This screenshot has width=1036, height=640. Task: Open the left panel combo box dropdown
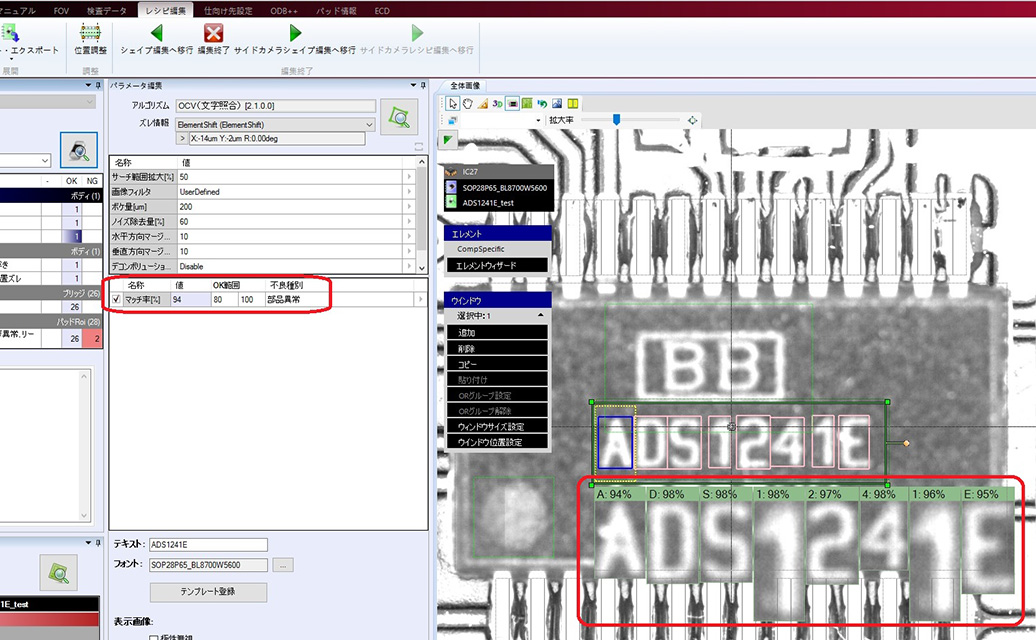(44, 160)
